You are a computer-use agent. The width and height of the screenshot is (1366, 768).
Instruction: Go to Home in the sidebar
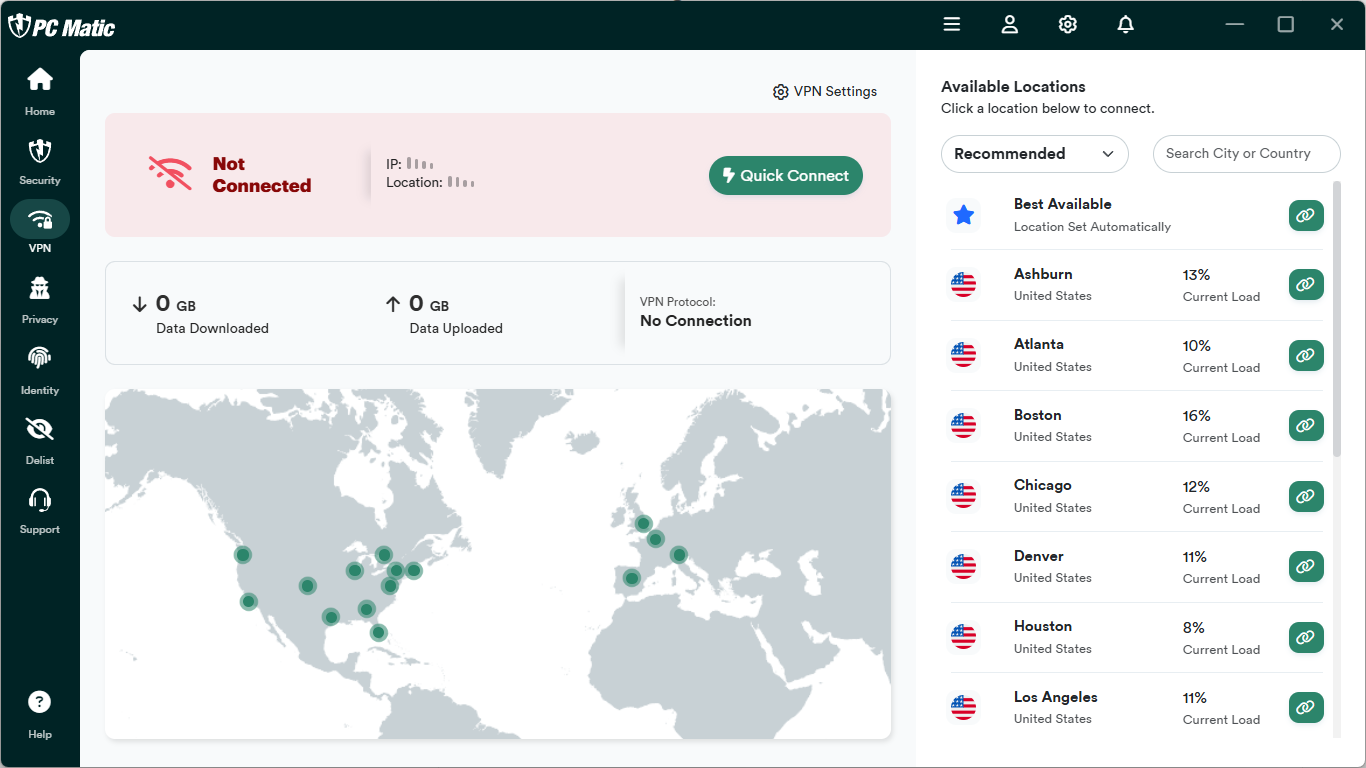40,91
